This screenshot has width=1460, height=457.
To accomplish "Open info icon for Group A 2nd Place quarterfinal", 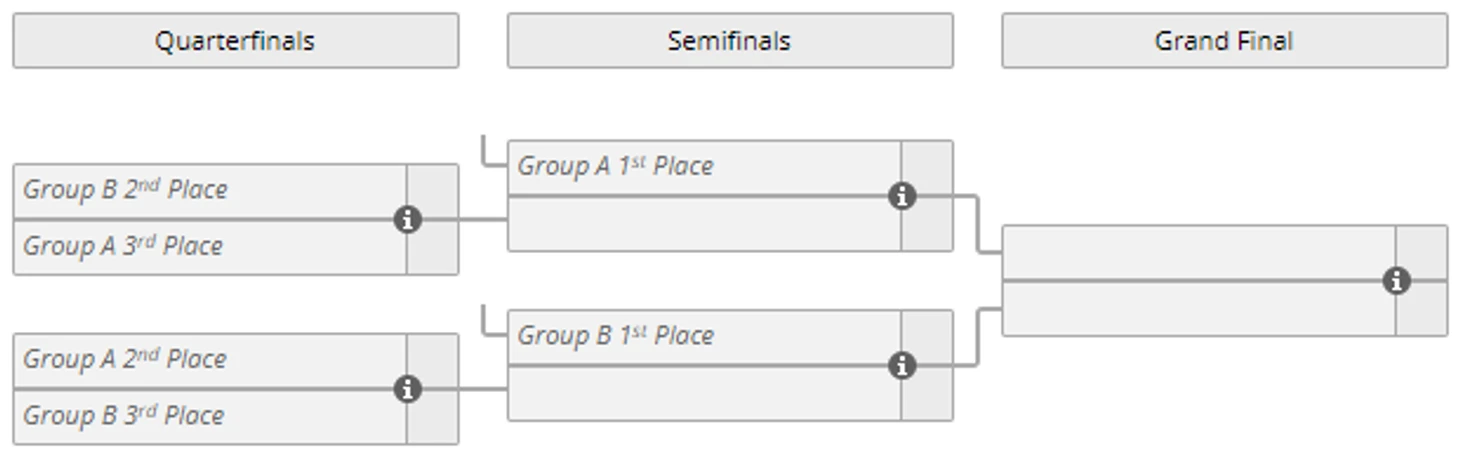I will [407, 389].
